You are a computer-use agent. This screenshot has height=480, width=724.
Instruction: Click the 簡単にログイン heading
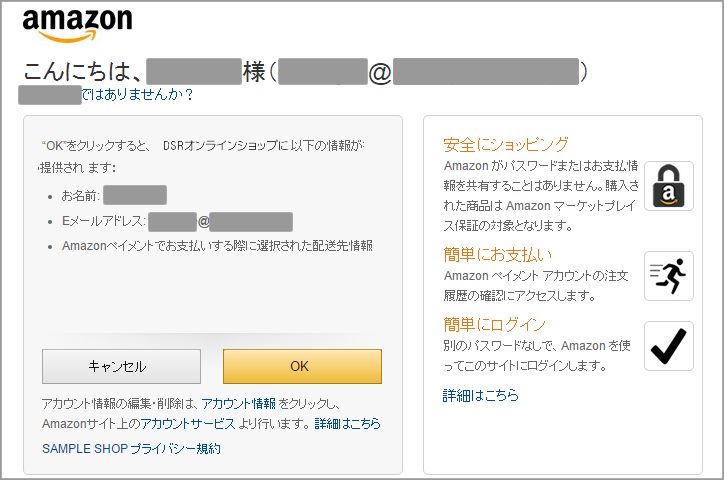(x=495, y=324)
